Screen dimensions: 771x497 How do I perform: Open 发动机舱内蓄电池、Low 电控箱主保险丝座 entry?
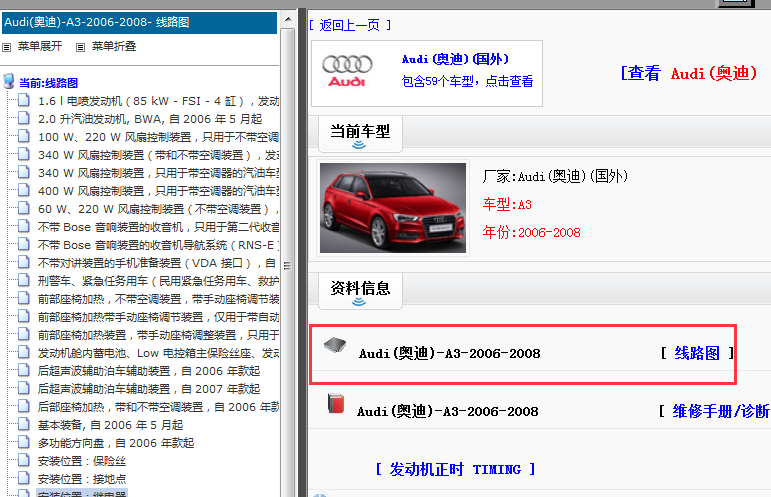(158, 353)
